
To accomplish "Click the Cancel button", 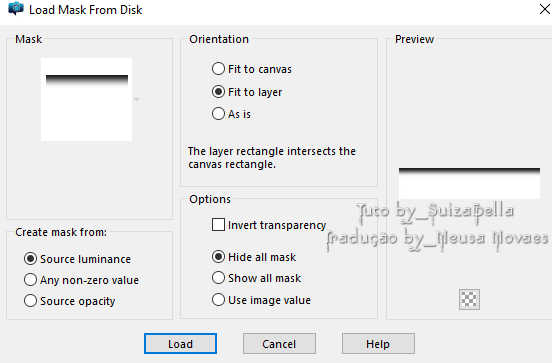I will [279, 344].
